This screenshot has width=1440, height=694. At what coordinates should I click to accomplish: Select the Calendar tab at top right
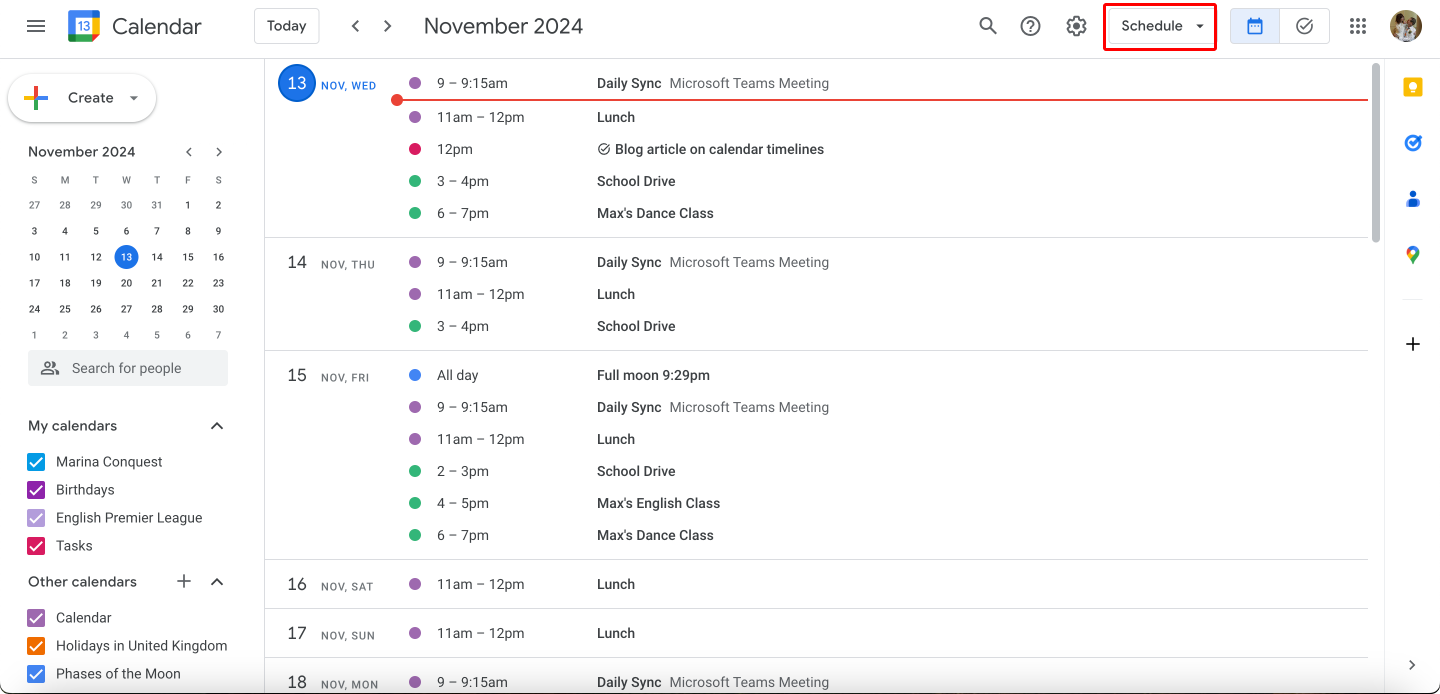click(x=1254, y=26)
